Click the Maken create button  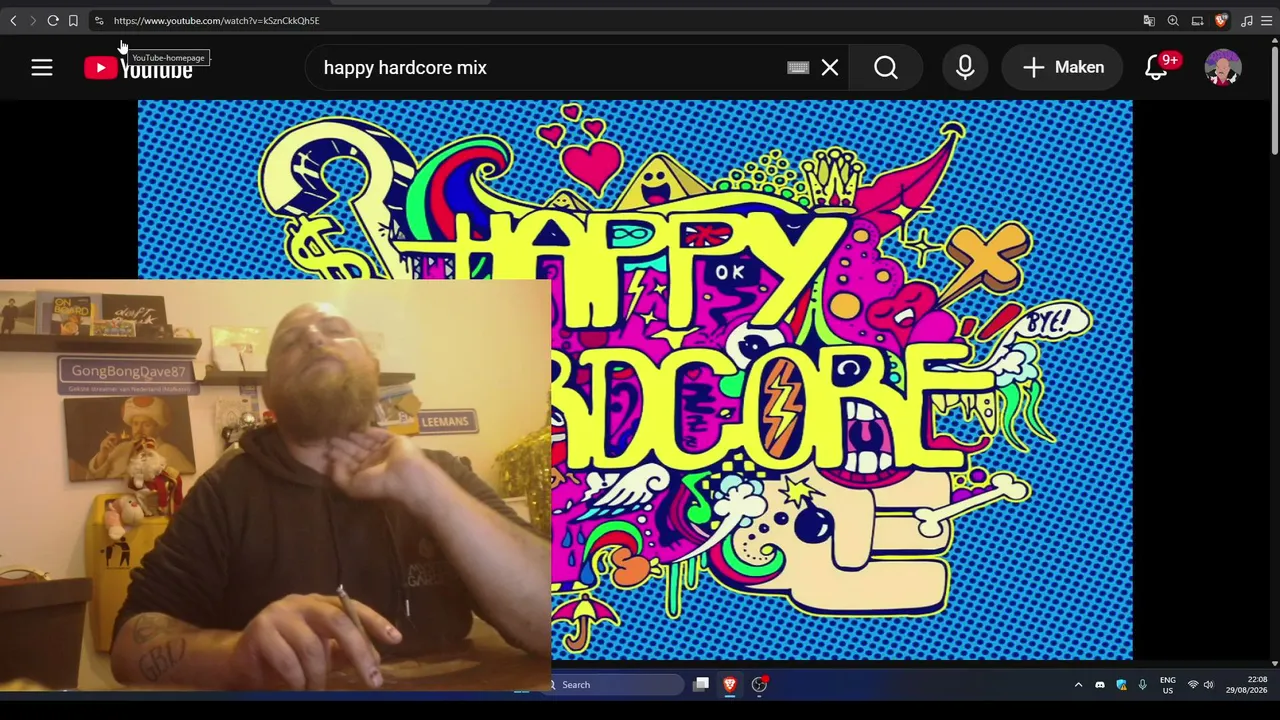point(1064,67)
